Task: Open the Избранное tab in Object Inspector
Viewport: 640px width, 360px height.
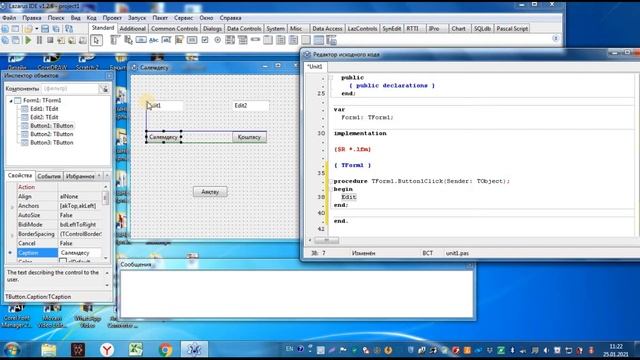Action: [80, 176]
